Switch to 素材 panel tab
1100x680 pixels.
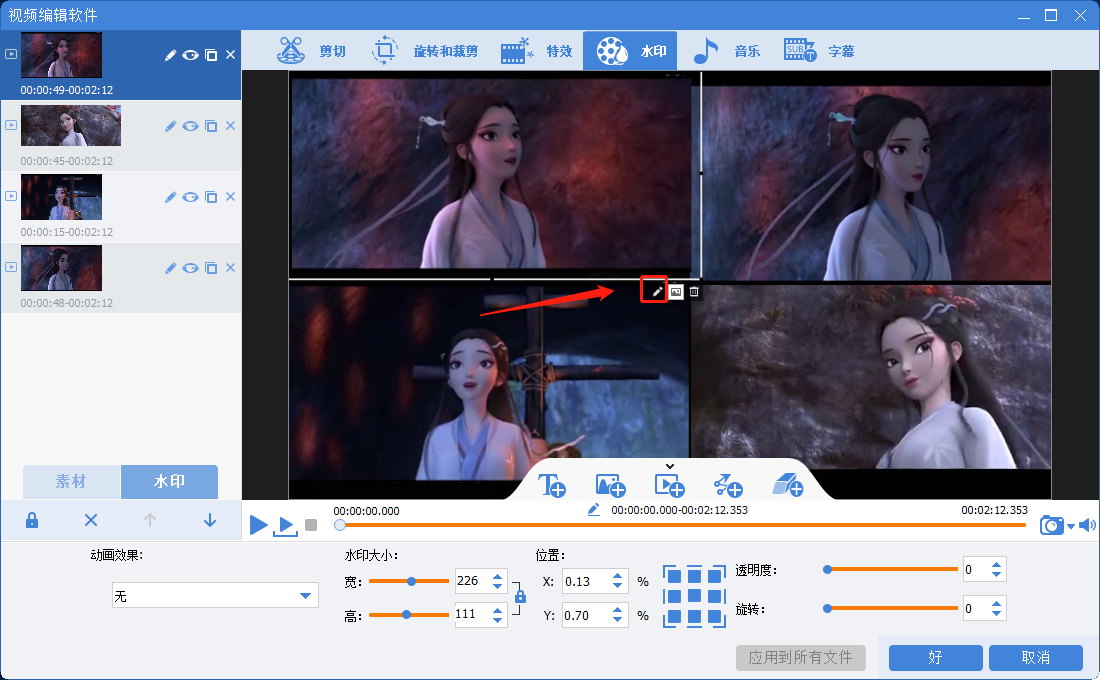(x=71, y=481)
